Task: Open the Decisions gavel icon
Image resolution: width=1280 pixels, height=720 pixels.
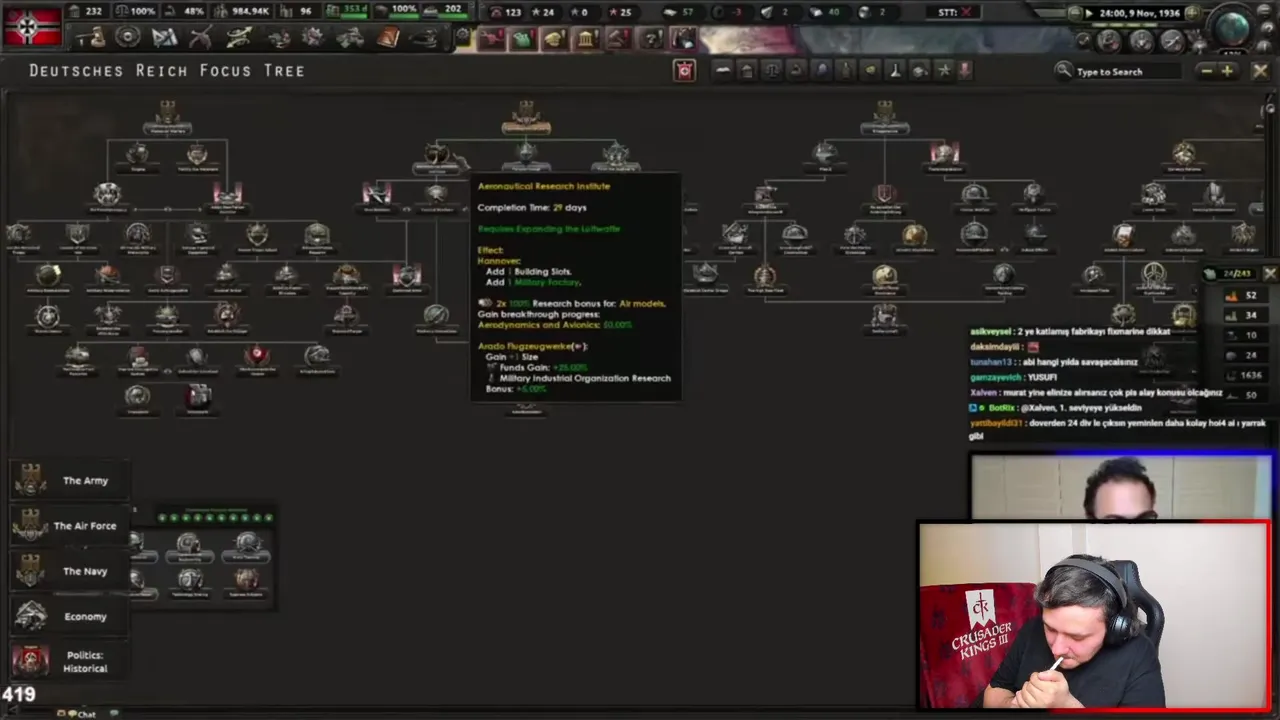Action: tap(93, 38)
